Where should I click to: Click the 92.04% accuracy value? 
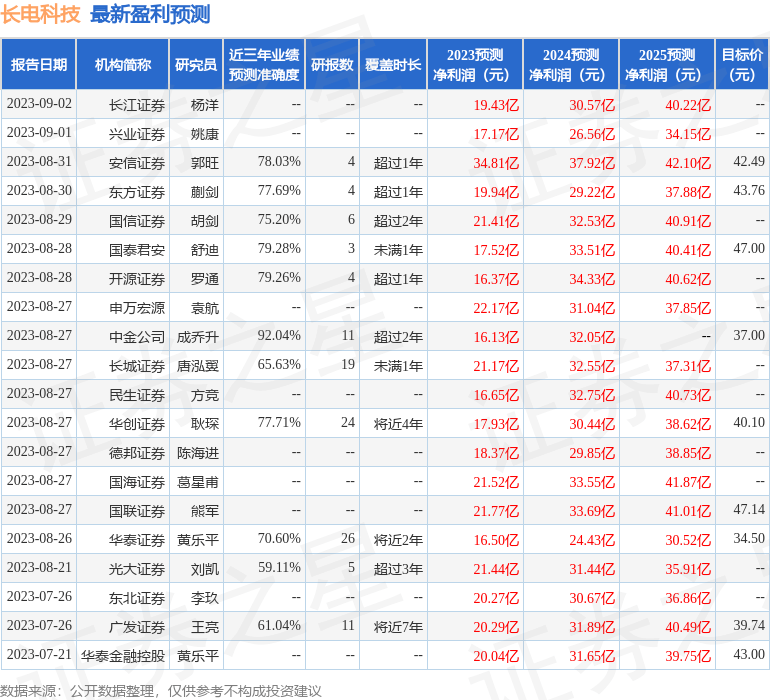[x=279, y=336]
